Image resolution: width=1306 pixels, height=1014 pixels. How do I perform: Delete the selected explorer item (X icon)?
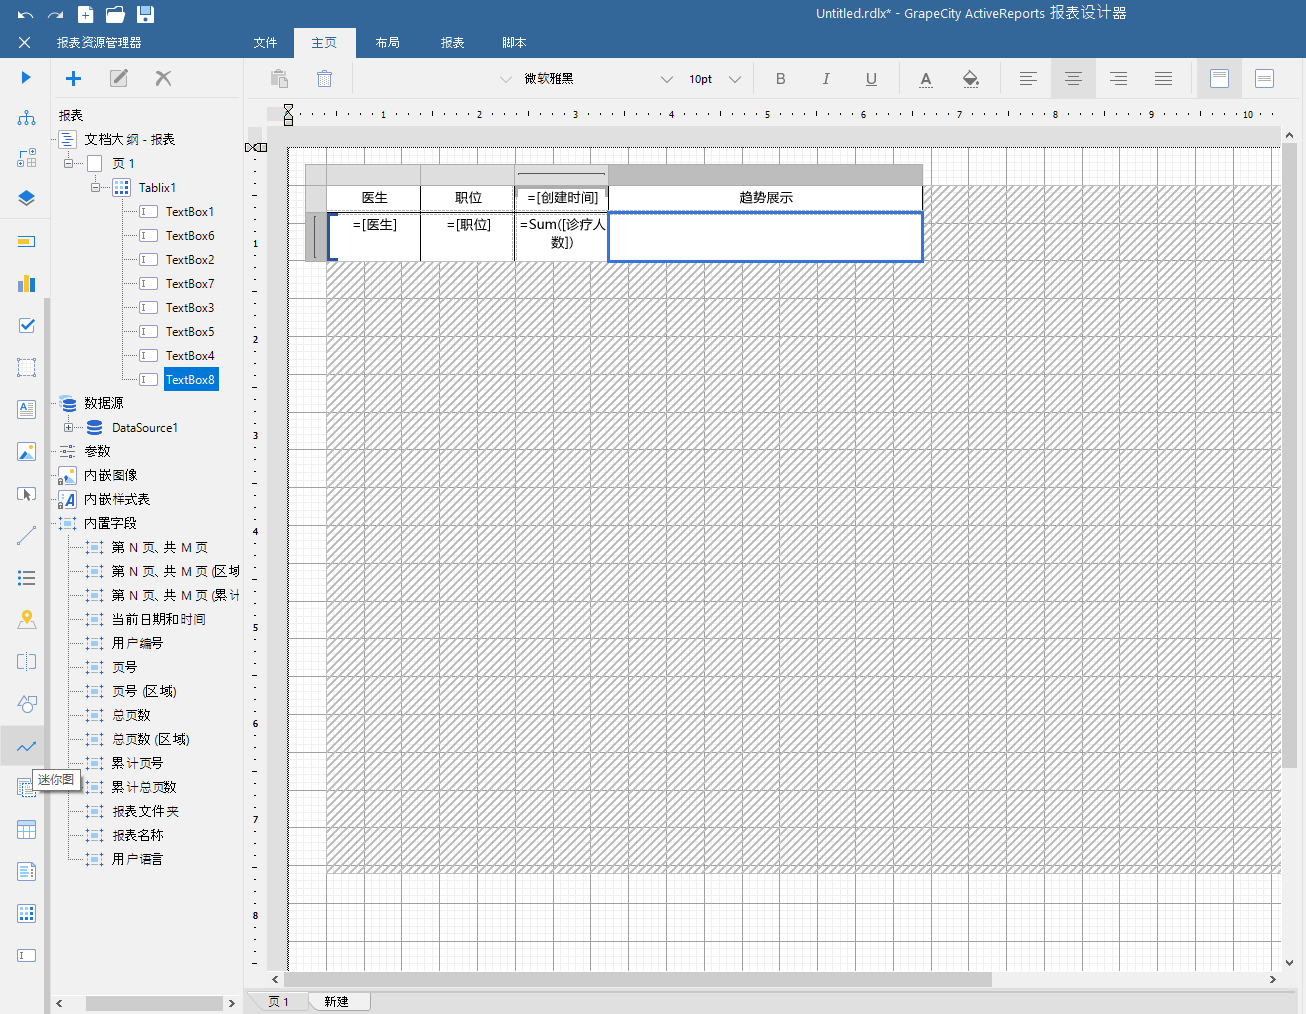click(x=163, y=78)
